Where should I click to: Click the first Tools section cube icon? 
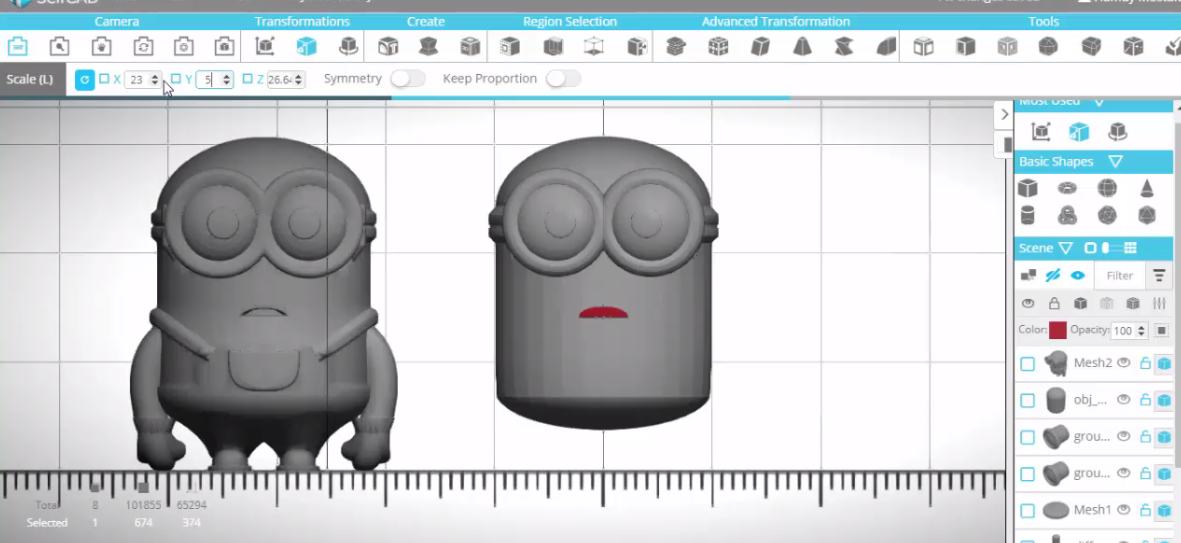click(923, 47)
